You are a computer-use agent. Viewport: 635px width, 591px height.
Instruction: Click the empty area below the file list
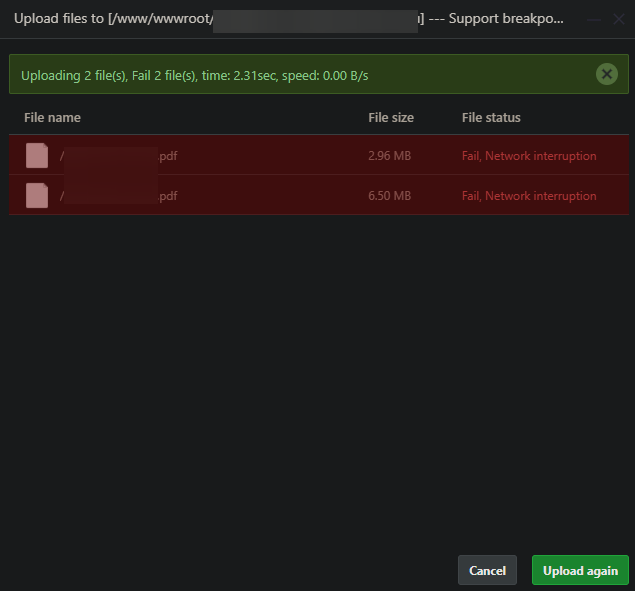pos(317,380)
